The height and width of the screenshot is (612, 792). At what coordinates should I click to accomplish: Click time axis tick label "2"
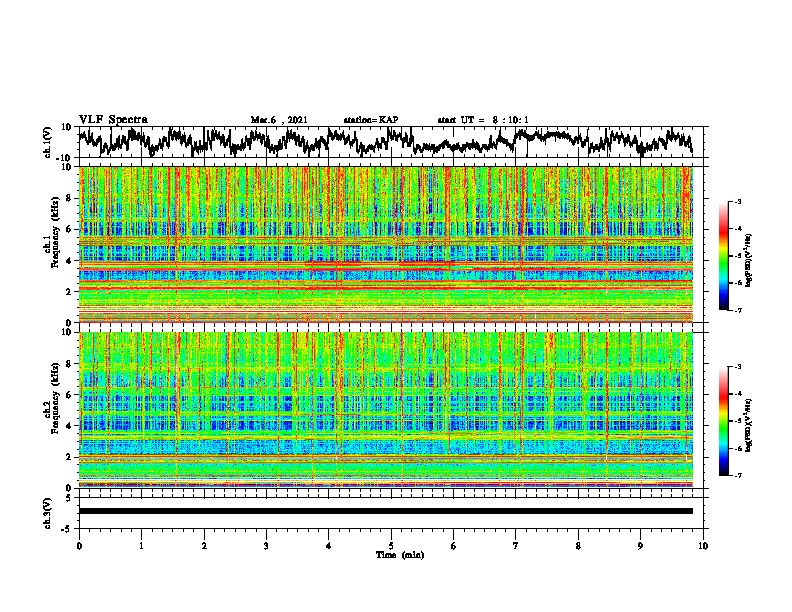coord(204,546)
